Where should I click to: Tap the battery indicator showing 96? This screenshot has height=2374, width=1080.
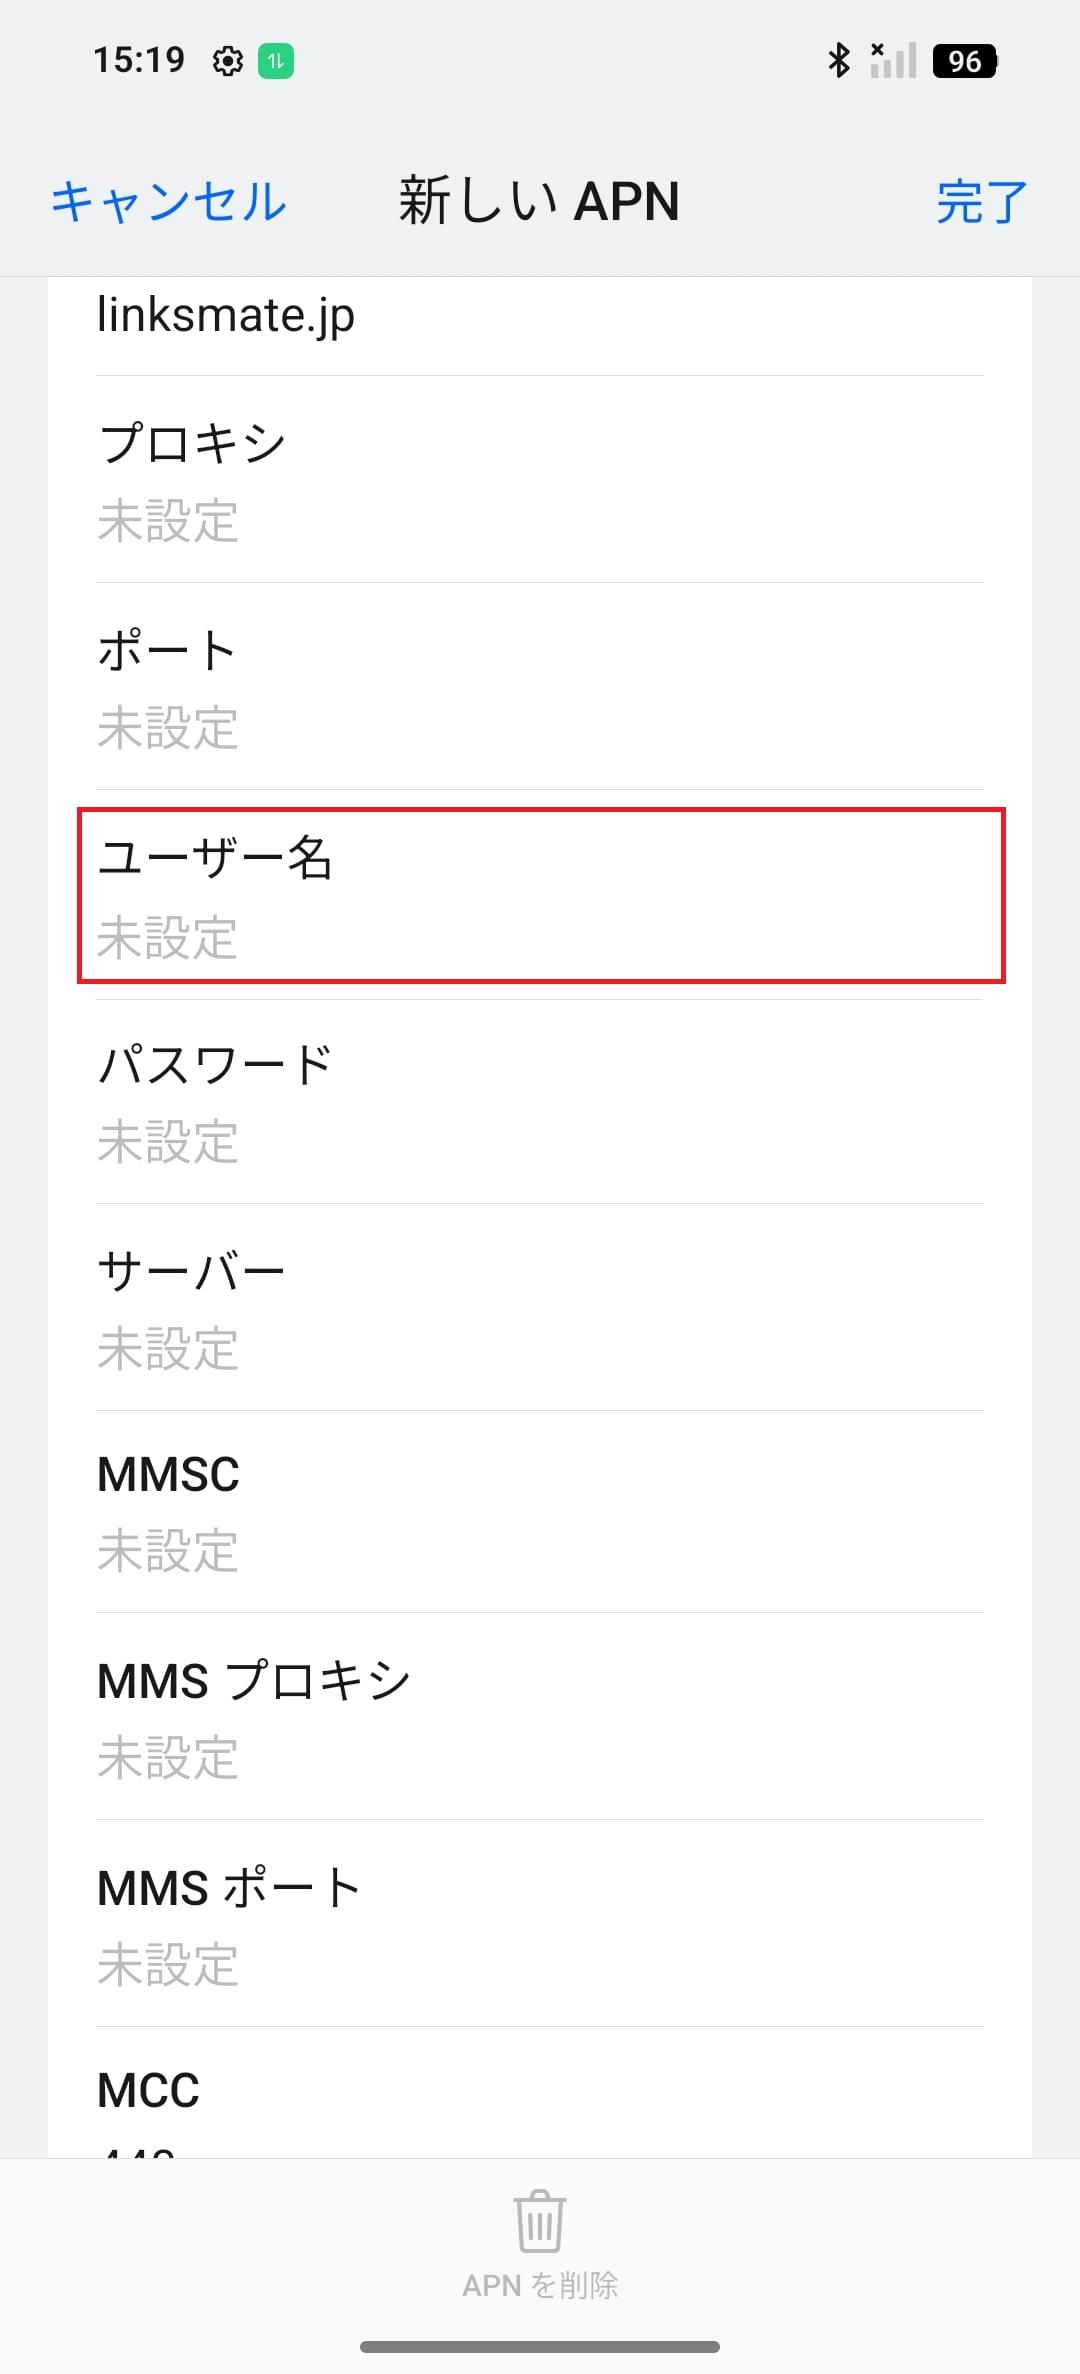click(x=963, y=61)
